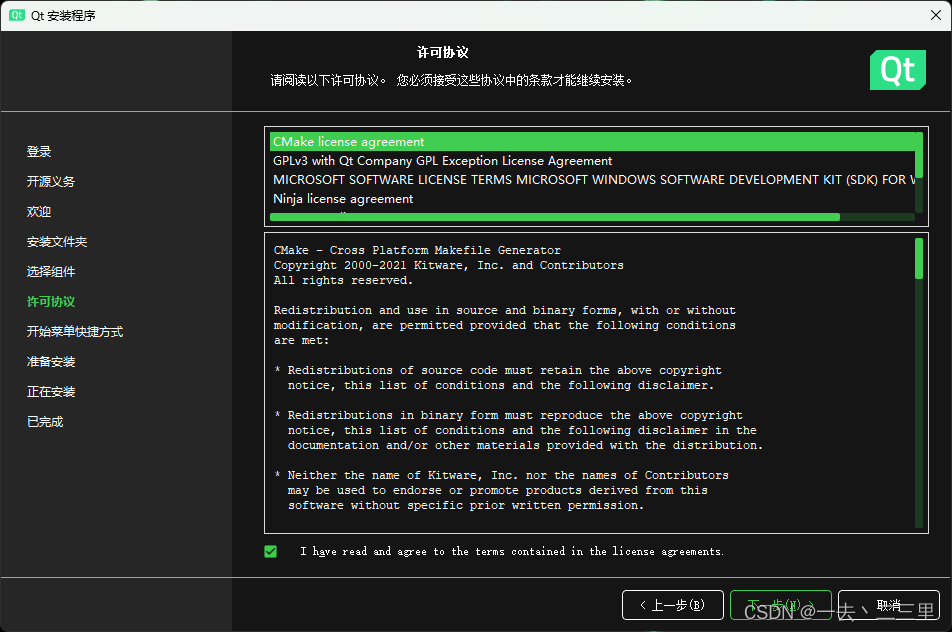Click the 选择组件 step in the sidebar
The width and height of the screenshot is (952, 632).
51,271
